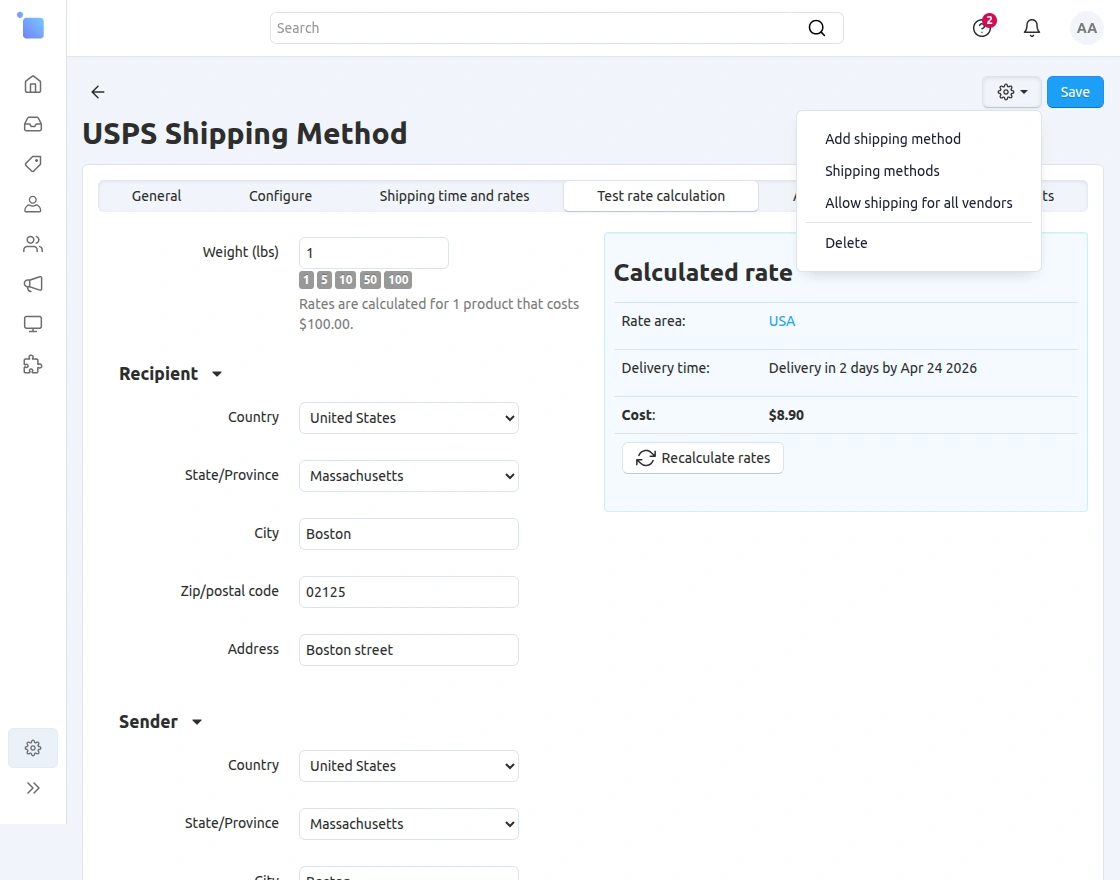Click Delivery in 2 days text
Viewport: 1120px width, 880px height.
(x=872, y=368)
